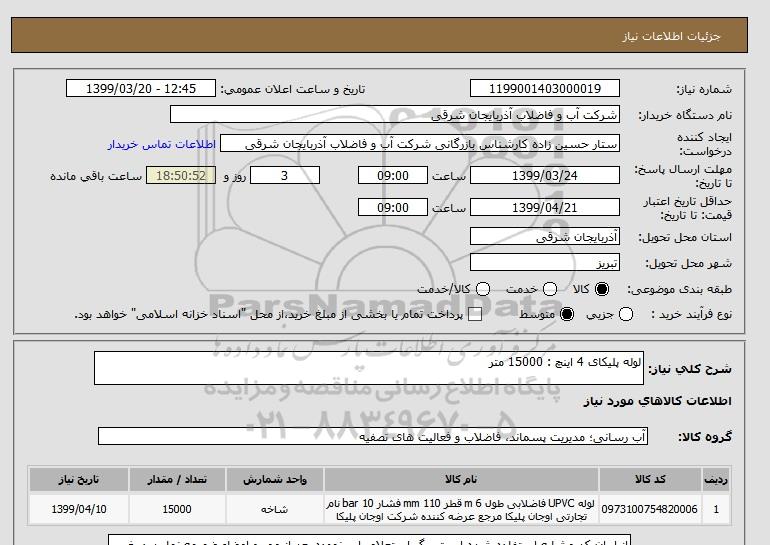The height and width of the screenshot is (545, 770).
Task: Click the price validity date 1399/04/21
Action: [545, 207]
